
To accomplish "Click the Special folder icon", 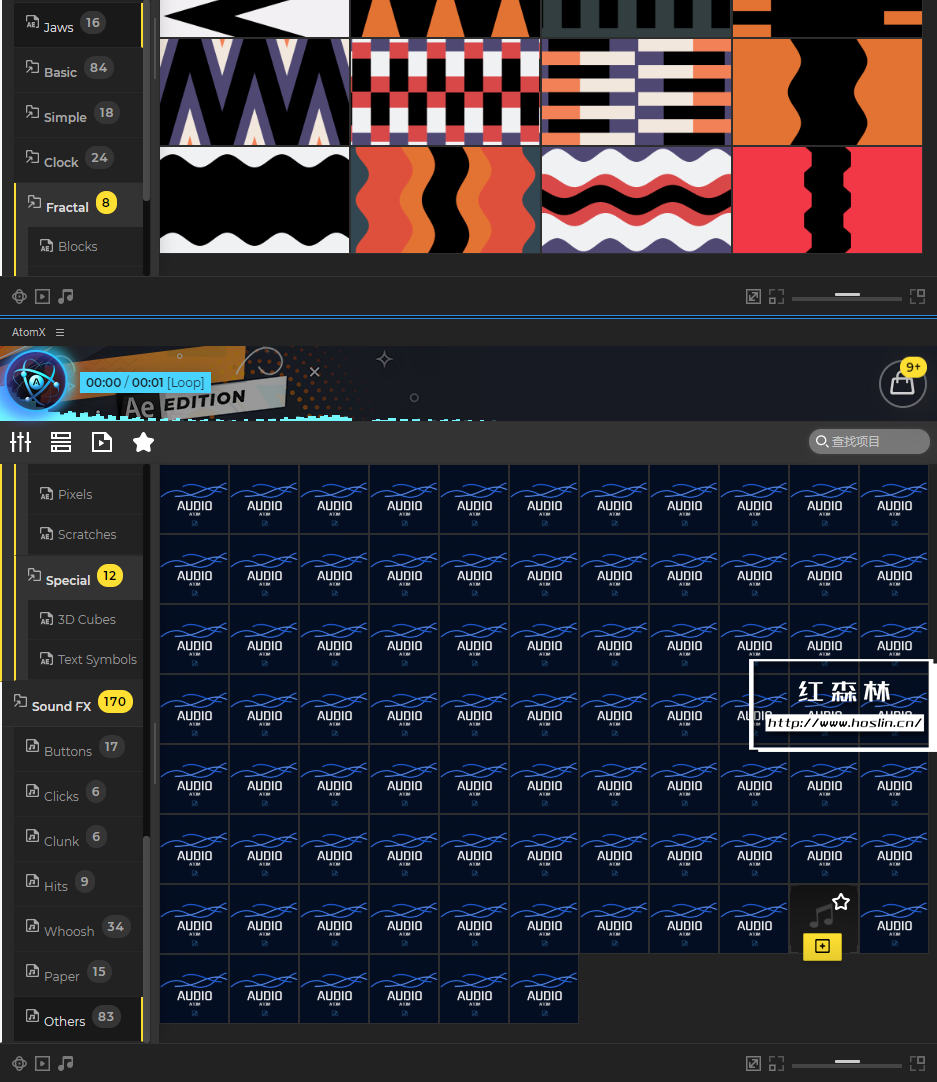I will [x=34, y=574].
